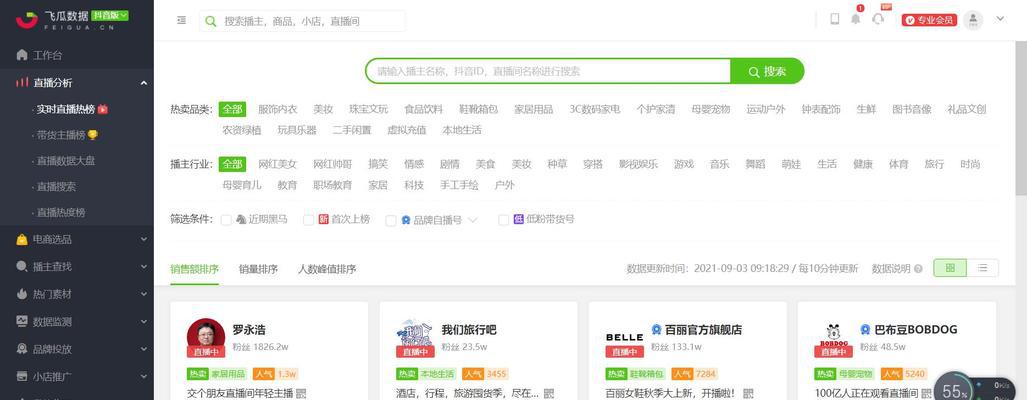Click the 电商选品 bag icon
Screen dimensions: 1027x400
click(x=22, y=240)
